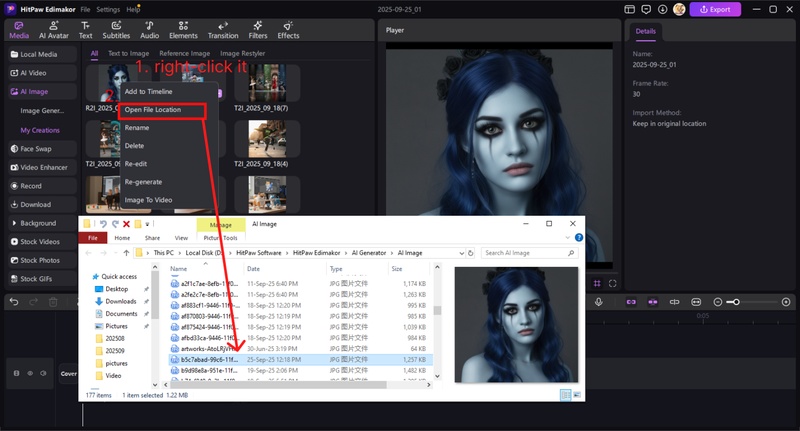Open Stock Photos in sidebar
Viewport: 800px width, 431px height.
[x=42, y=260]
